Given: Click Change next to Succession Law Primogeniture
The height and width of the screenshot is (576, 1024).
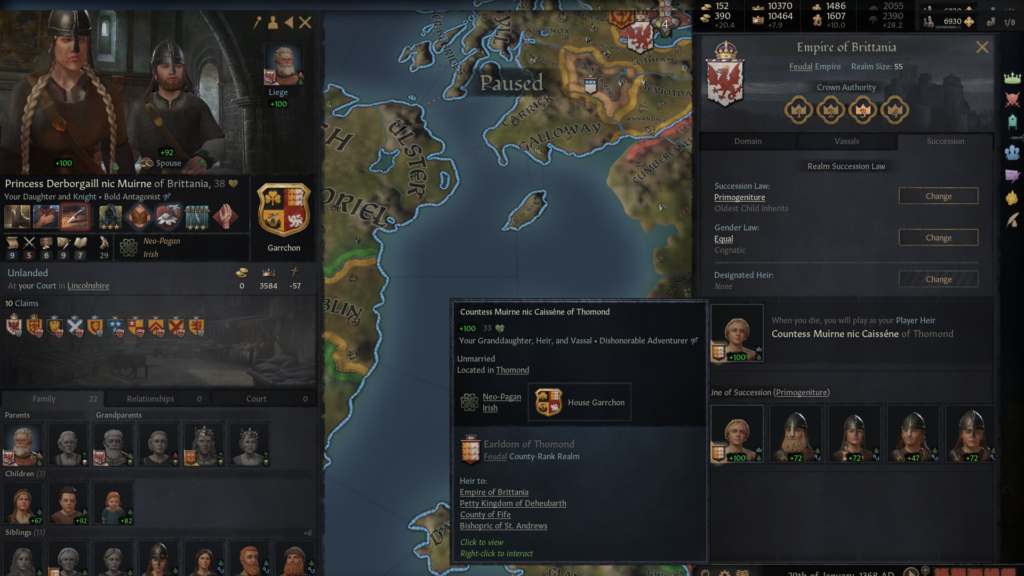Looking at the screenshot, I should click(938, 196).
